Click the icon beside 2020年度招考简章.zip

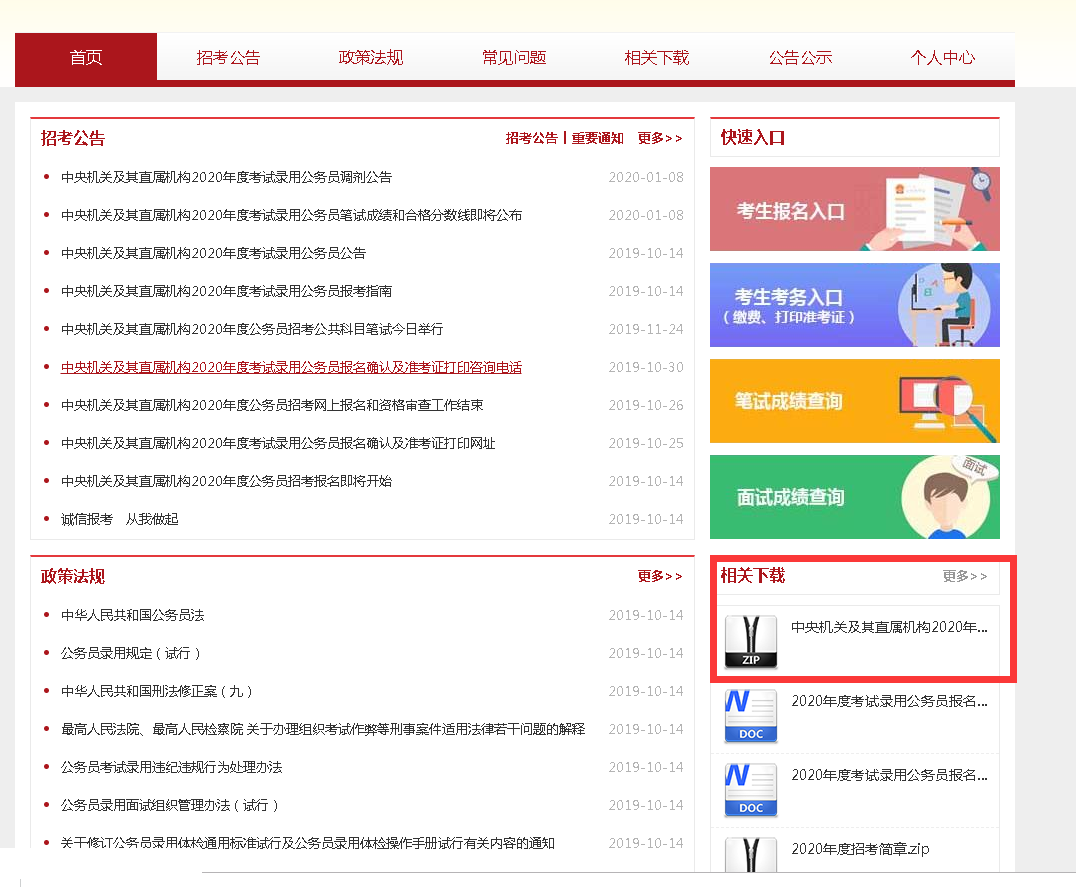tap(750, 855)
